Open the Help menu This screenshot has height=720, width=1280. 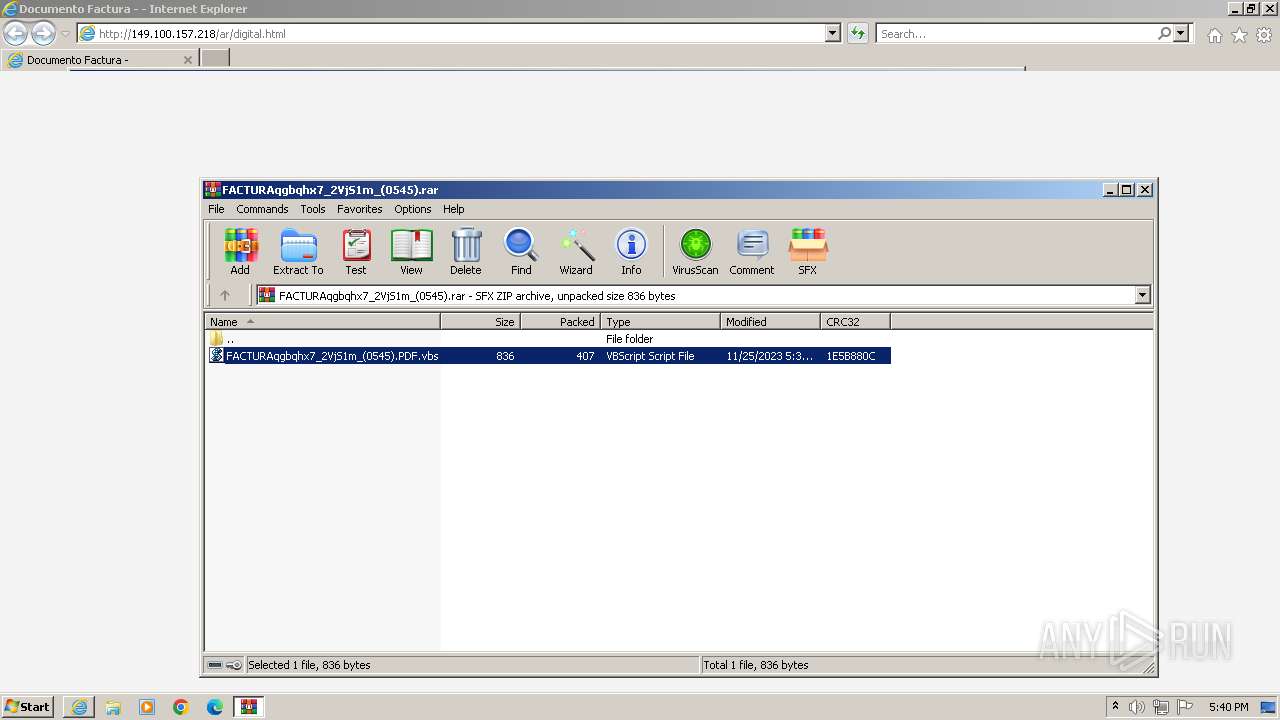pos(454,209)
